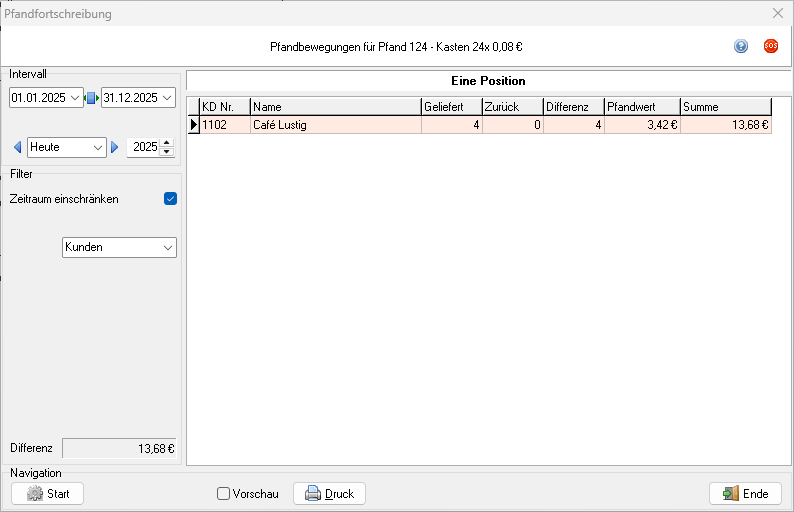Increase the year 2025 with up spinner
The height and width of the screenshot is (512, 794).
click(x=167, y=143)
